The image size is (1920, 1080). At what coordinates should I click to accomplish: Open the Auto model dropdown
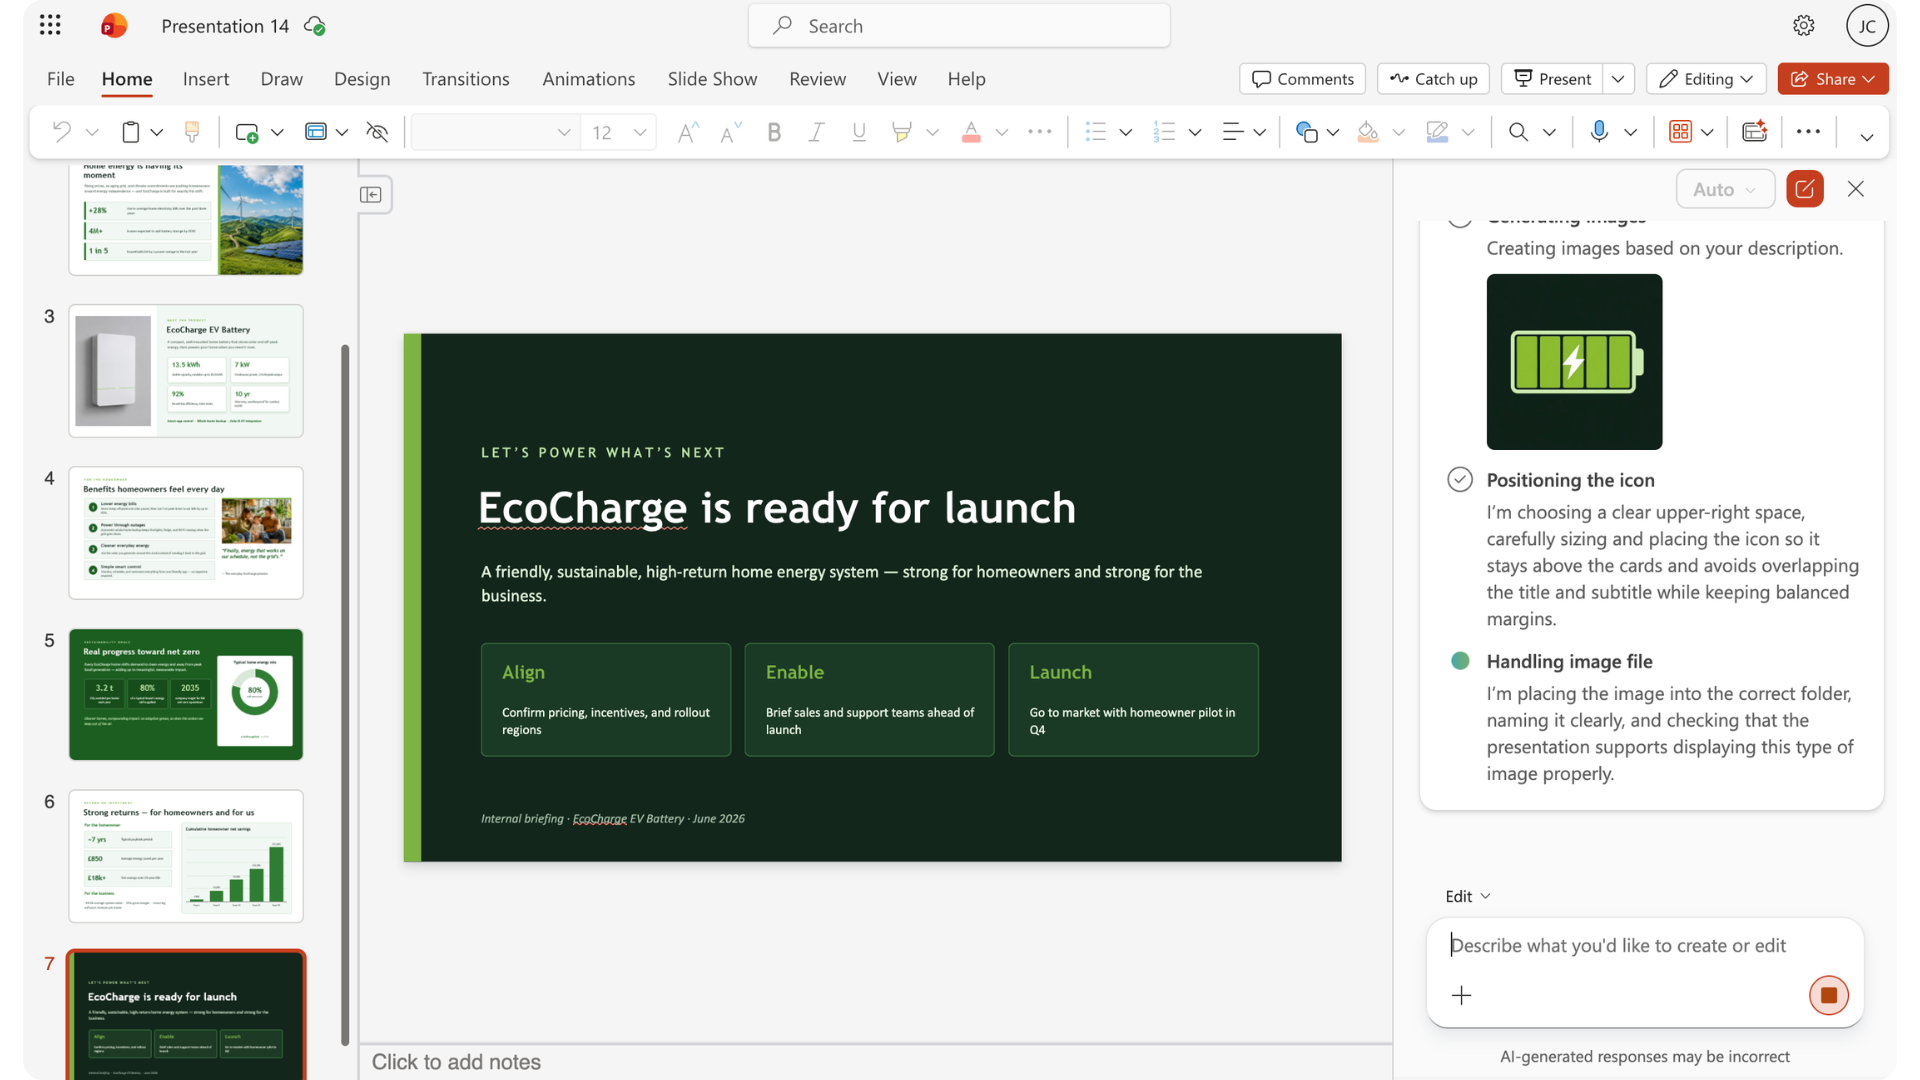point(1725,189)
